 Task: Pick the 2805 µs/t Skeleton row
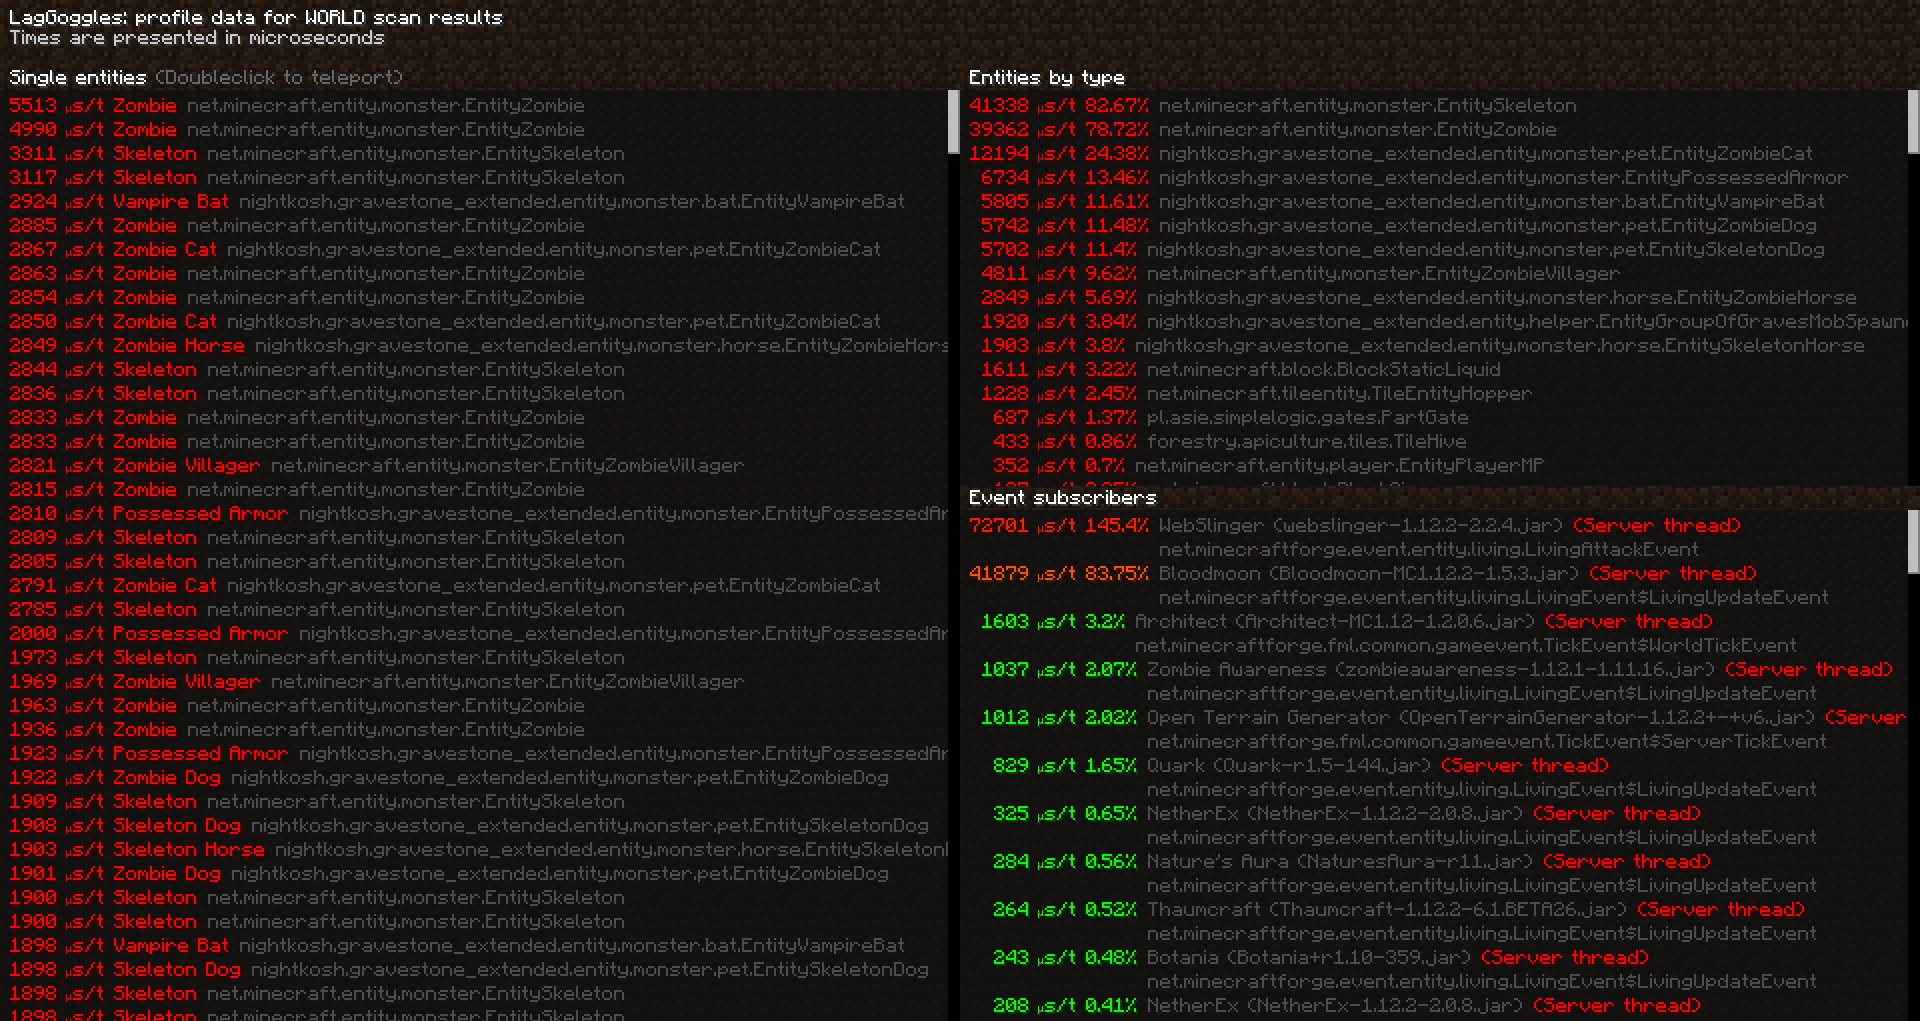point(317,561)
